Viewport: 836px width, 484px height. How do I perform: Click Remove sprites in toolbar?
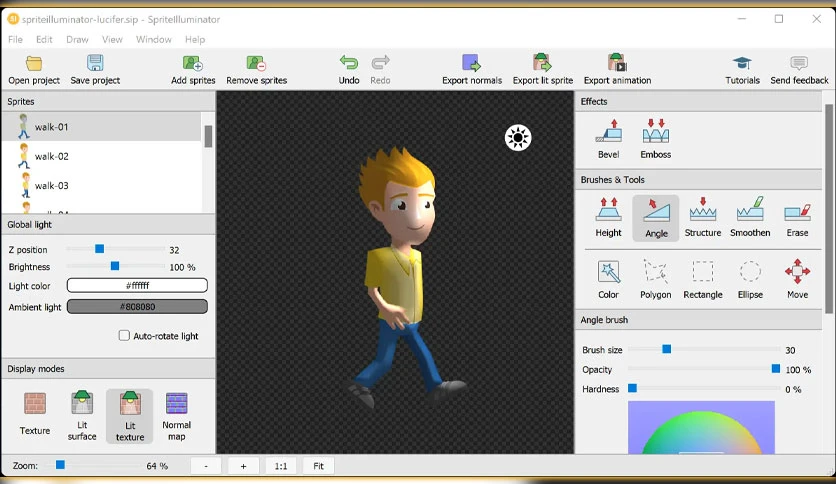tap(256, 70)
